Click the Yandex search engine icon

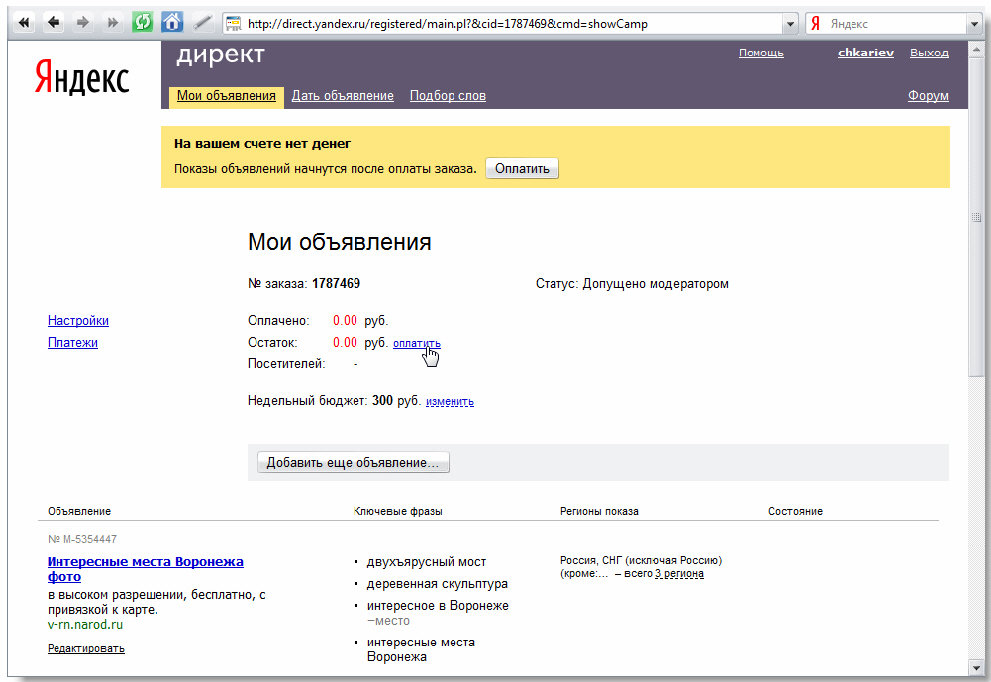coord(816,24)
